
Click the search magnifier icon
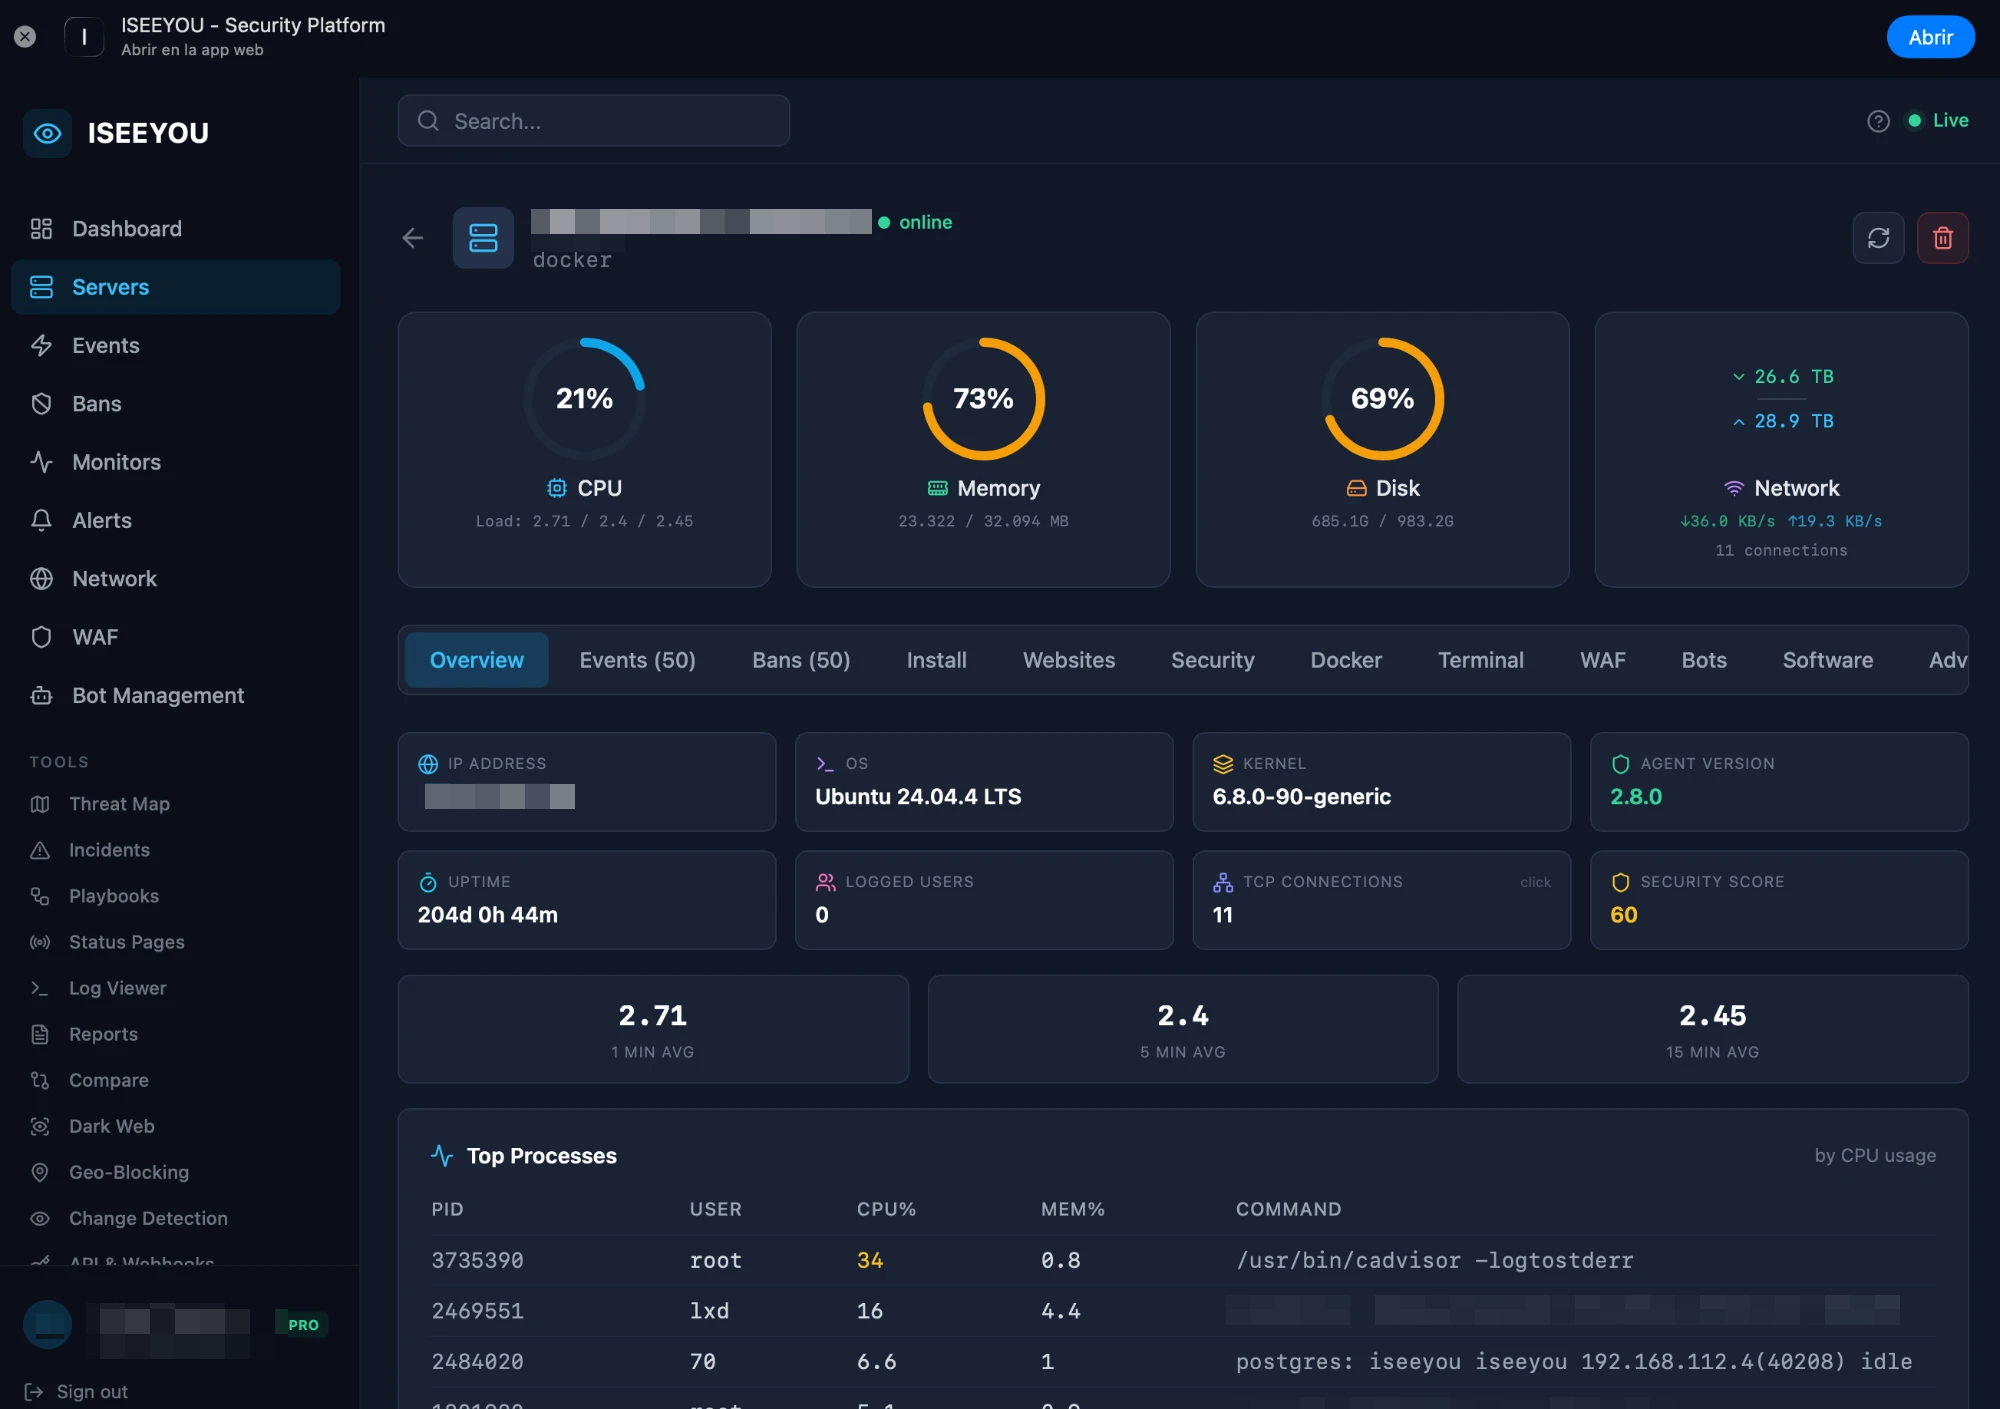pyautogui.click(x=428, y=121)
